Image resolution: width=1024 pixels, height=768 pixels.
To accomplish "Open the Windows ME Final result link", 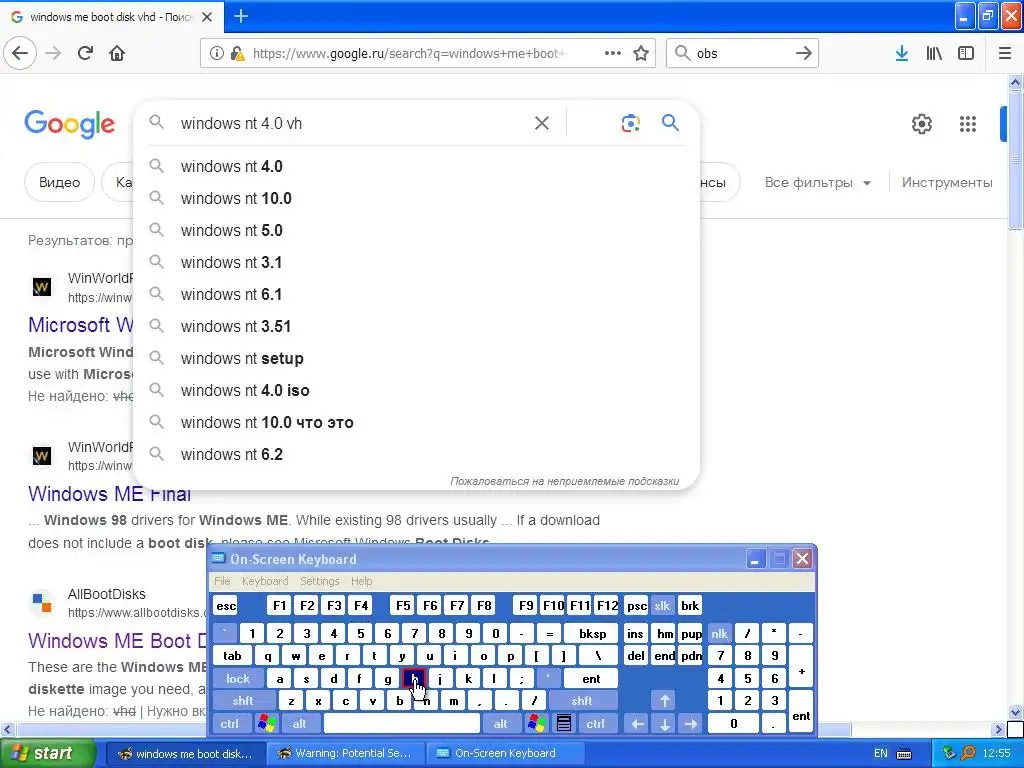I will [110, 494].
